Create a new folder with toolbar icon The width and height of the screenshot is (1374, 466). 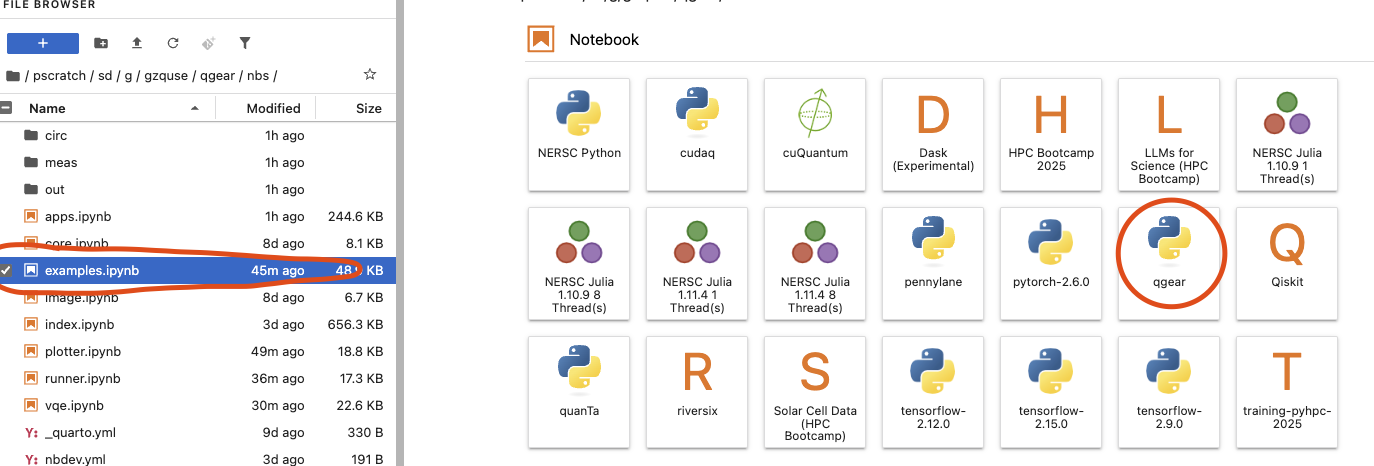coord(101,43)
